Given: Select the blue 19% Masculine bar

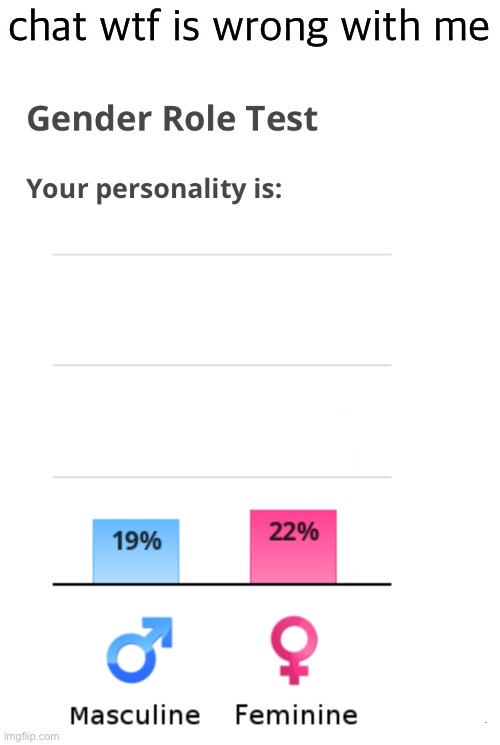Looking at the screenshot, I should [x=136, y=551].
